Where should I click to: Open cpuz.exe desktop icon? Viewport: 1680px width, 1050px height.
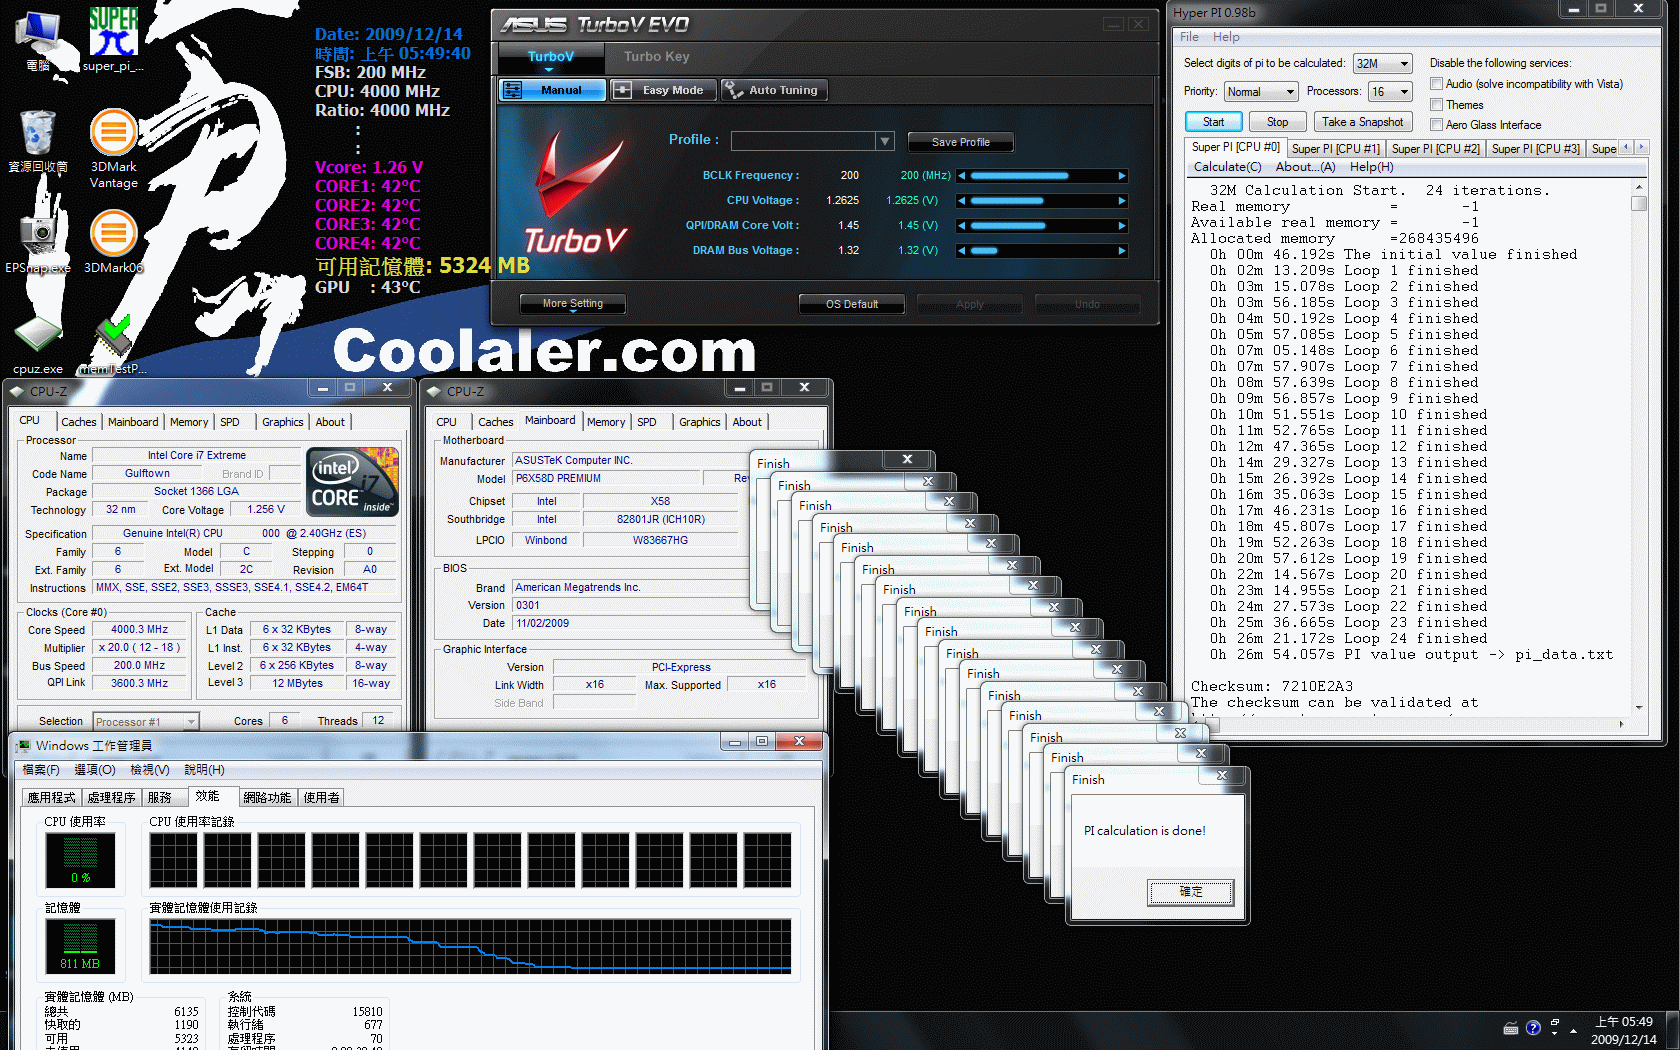tap(38, 345)
